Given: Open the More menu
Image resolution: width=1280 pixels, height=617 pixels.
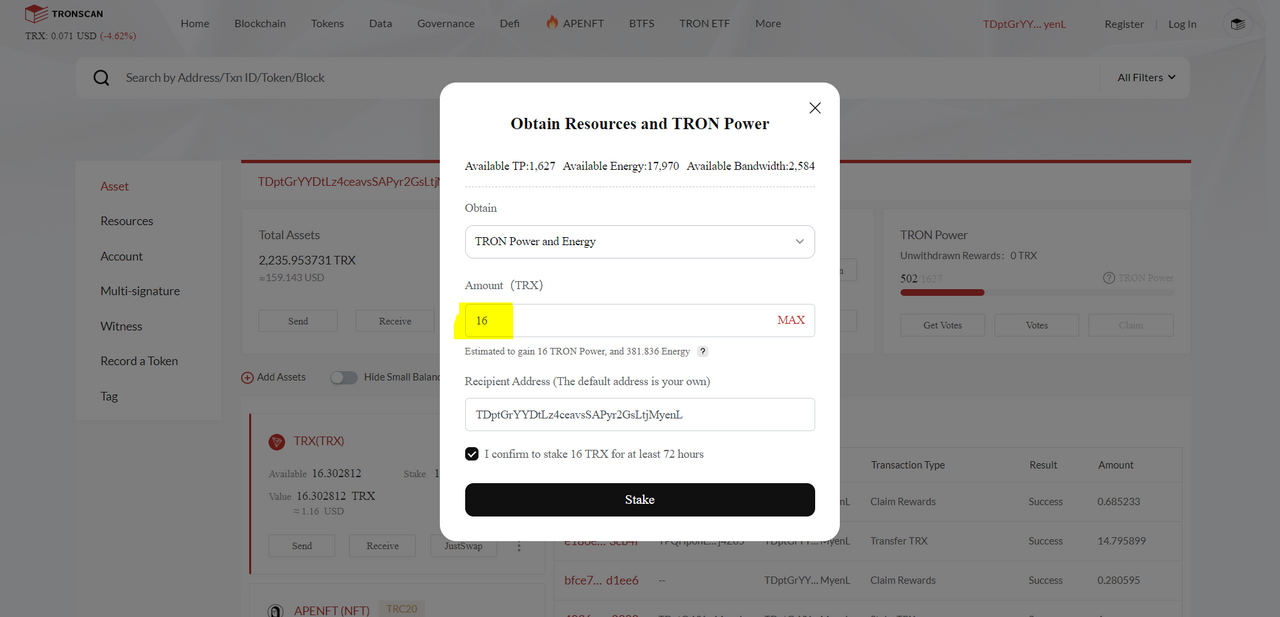Looking at the screenshot, I should [768, 23].
